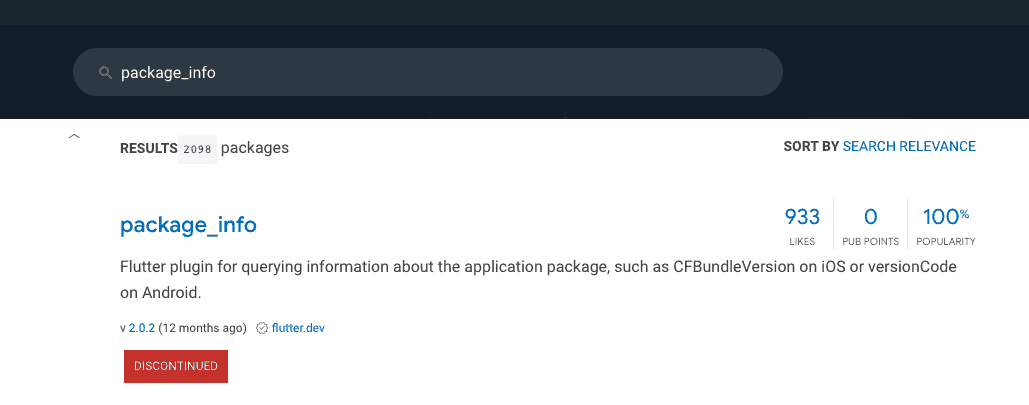Viewport: 1029px width, 405px height.
Task: Click the 2098 results count badge
Action: pyautogui.click(x=198, y=149)
